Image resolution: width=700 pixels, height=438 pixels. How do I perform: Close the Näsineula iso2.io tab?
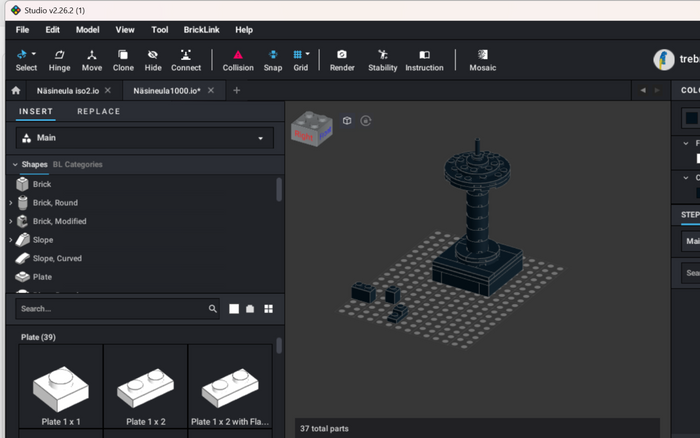[108, 90]
